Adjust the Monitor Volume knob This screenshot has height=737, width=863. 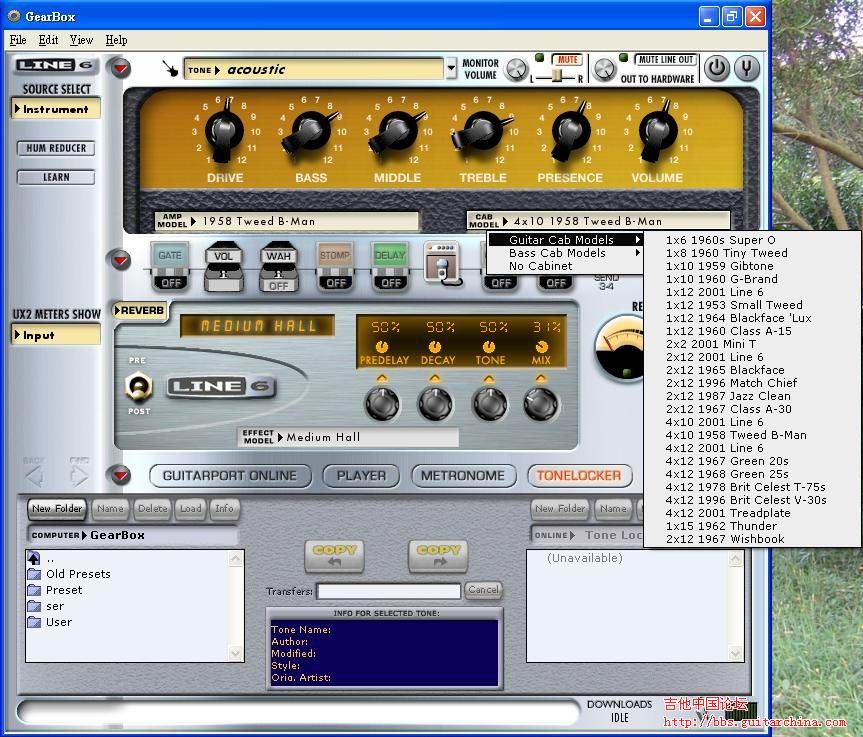(x=516, y=69)
